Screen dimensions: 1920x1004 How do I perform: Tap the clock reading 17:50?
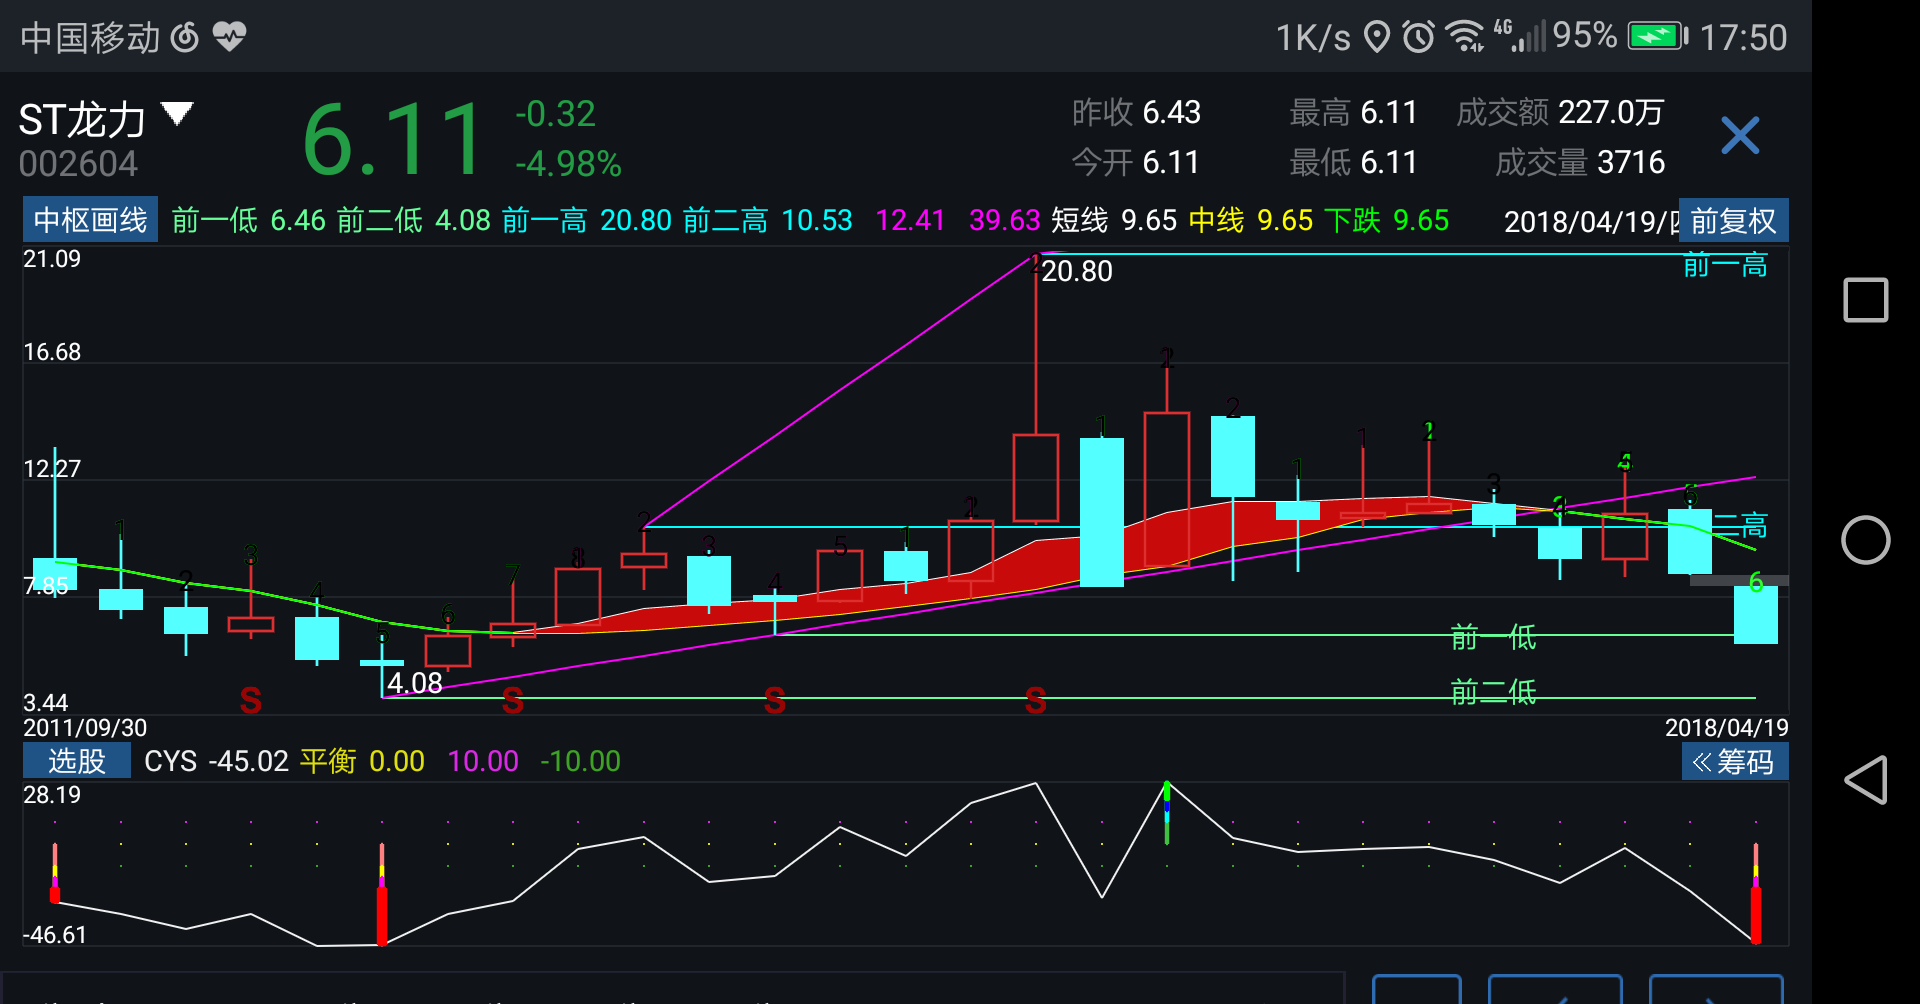1743,38
